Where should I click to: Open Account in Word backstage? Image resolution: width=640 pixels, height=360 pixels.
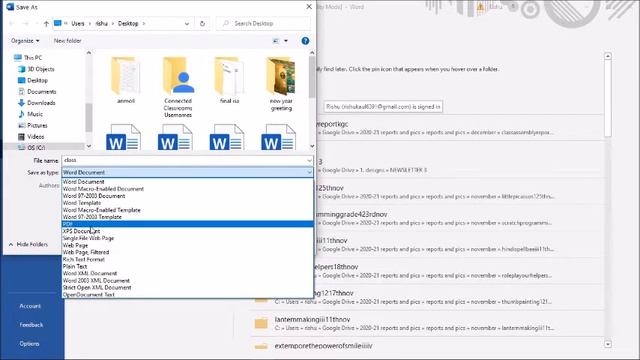[x=30, y=306]
